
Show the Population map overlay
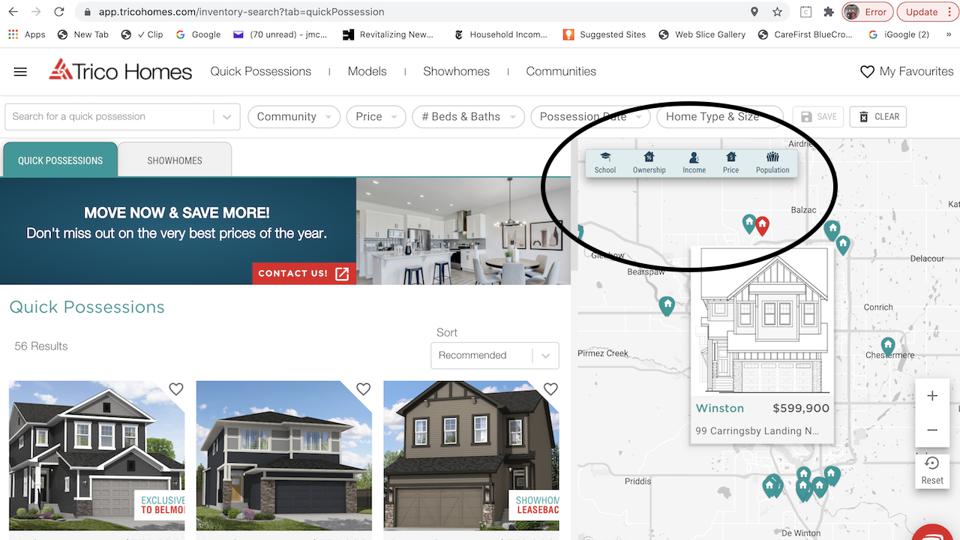pos(772,162)
